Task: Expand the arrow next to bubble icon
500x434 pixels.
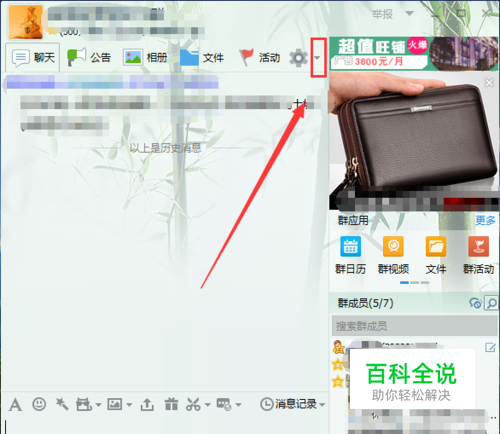Action: 238,405
